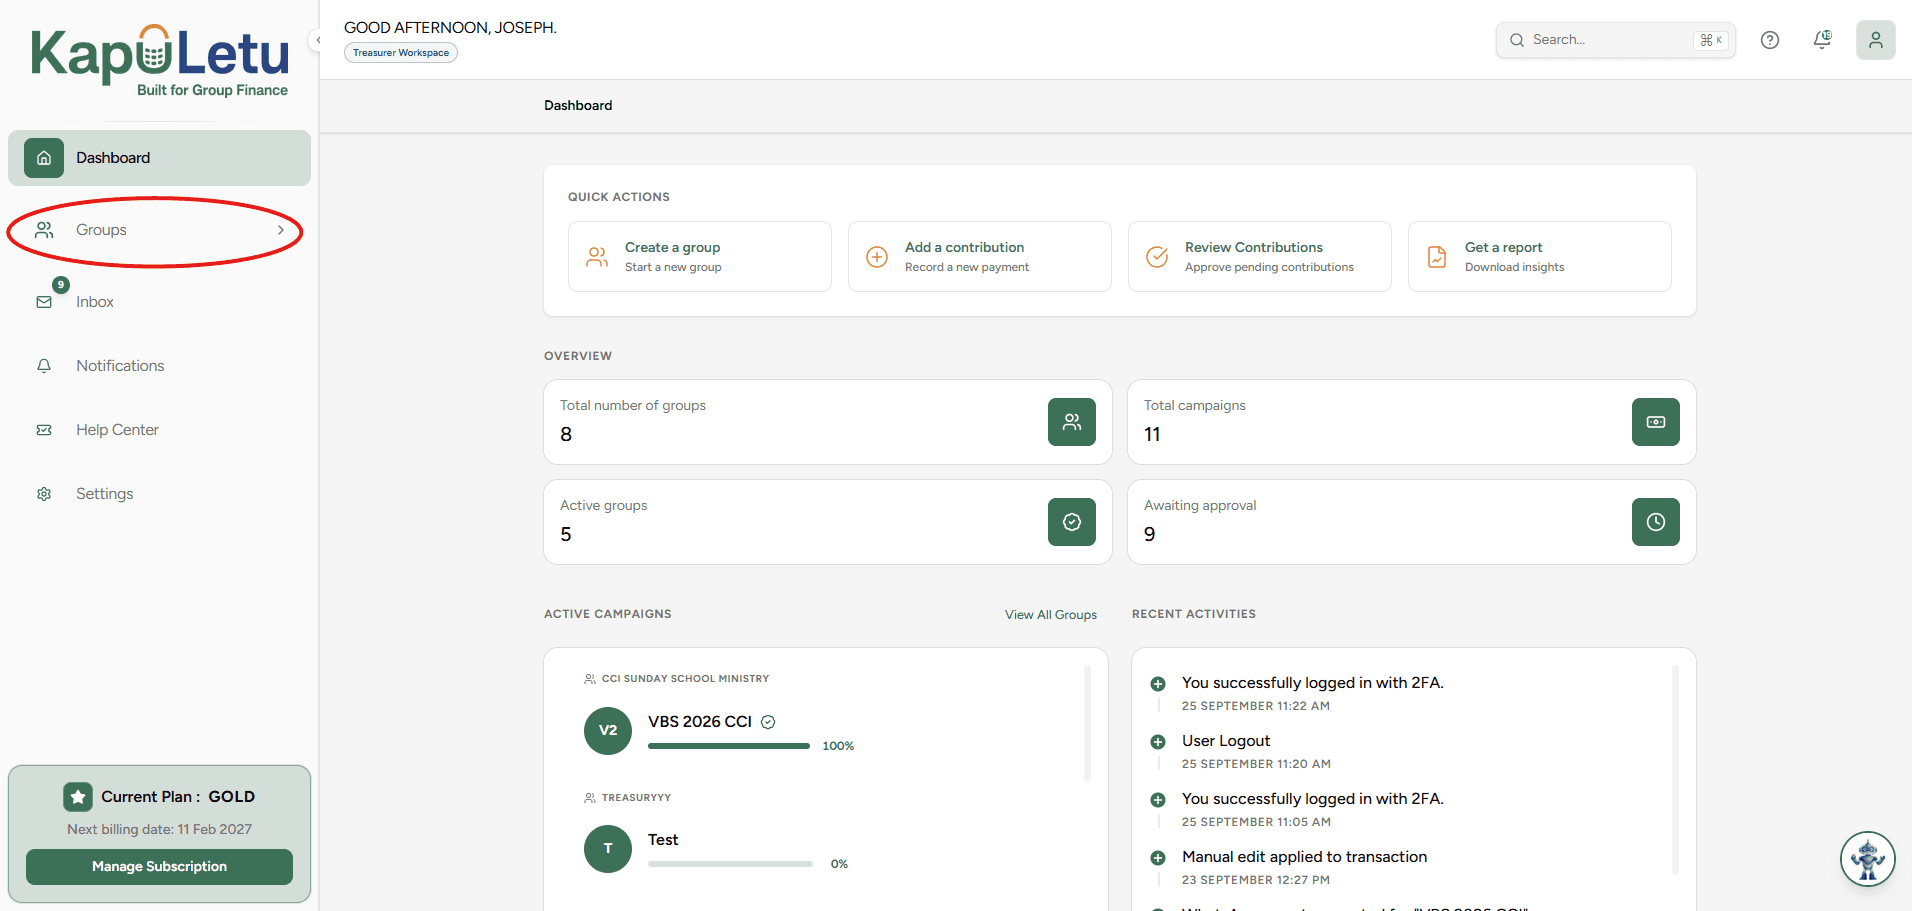The image size is (1912, 911).
Task: Click the Manage Subscription button
Action: pyautogui.click(x=160, y=867)
